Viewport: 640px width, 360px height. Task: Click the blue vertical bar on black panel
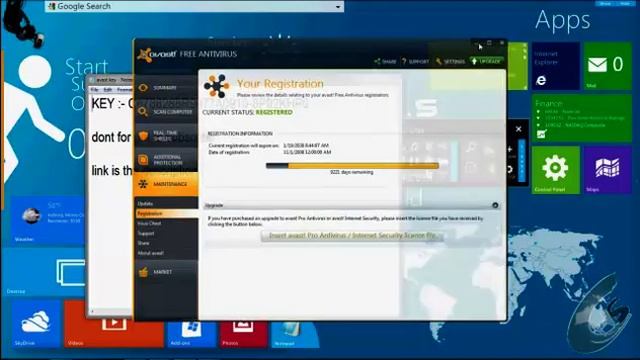pyautogui.click(x=522, y=160)
